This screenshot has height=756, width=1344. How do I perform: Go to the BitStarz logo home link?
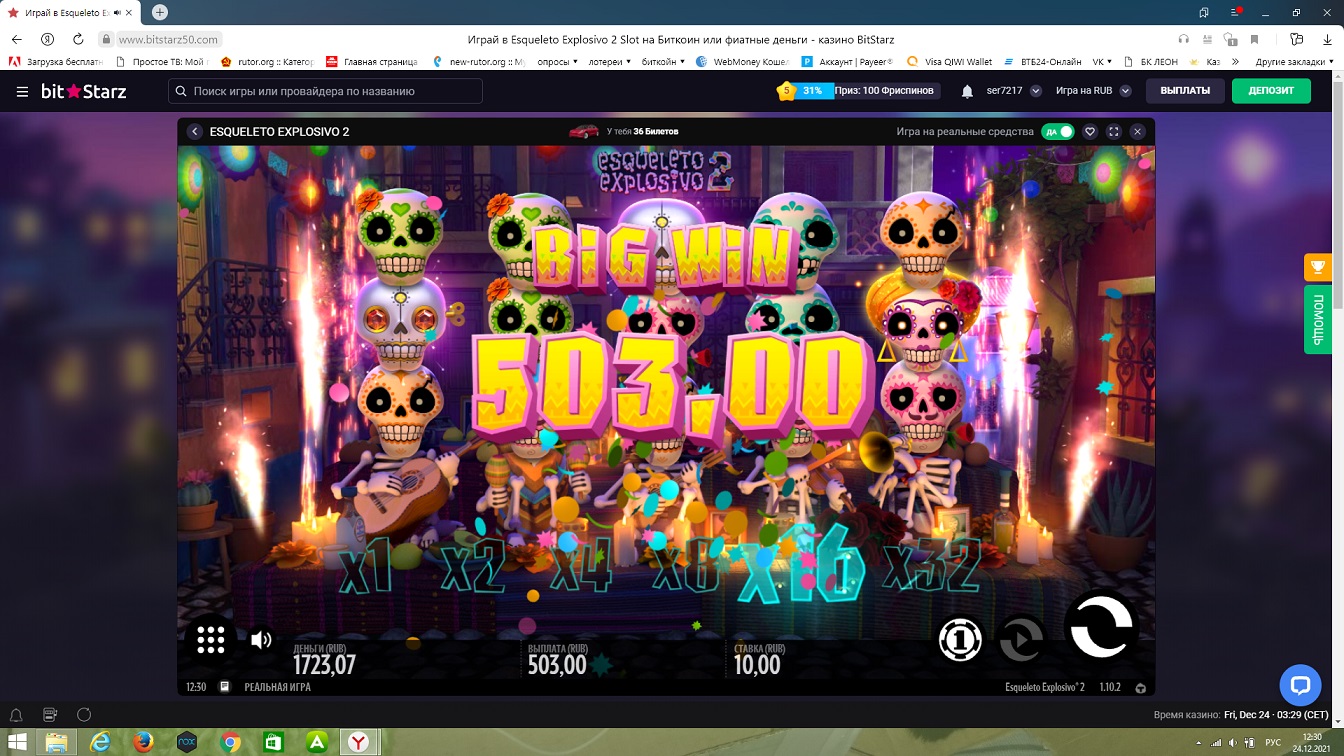[x=84, y=91]
